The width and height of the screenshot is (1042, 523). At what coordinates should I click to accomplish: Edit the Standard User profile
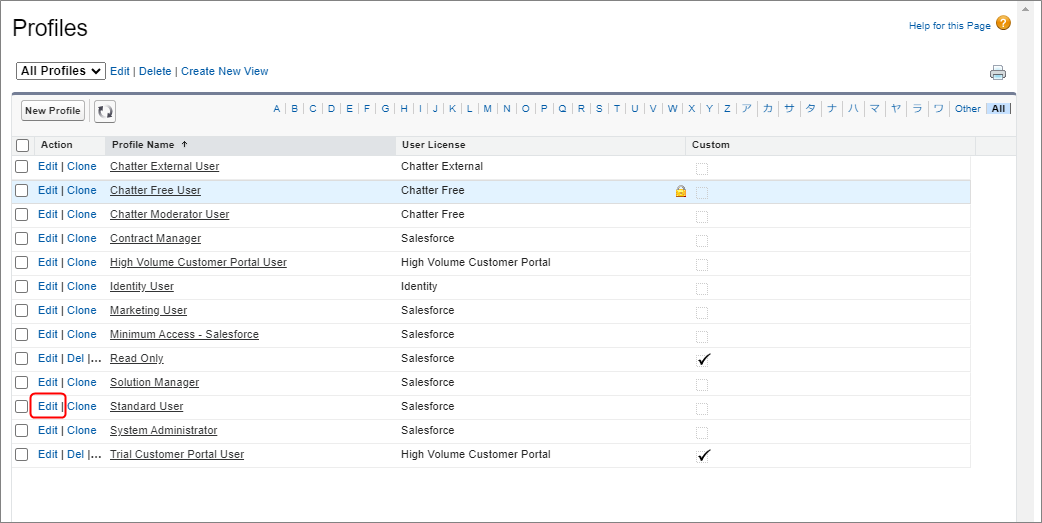(x=48, y=406)
